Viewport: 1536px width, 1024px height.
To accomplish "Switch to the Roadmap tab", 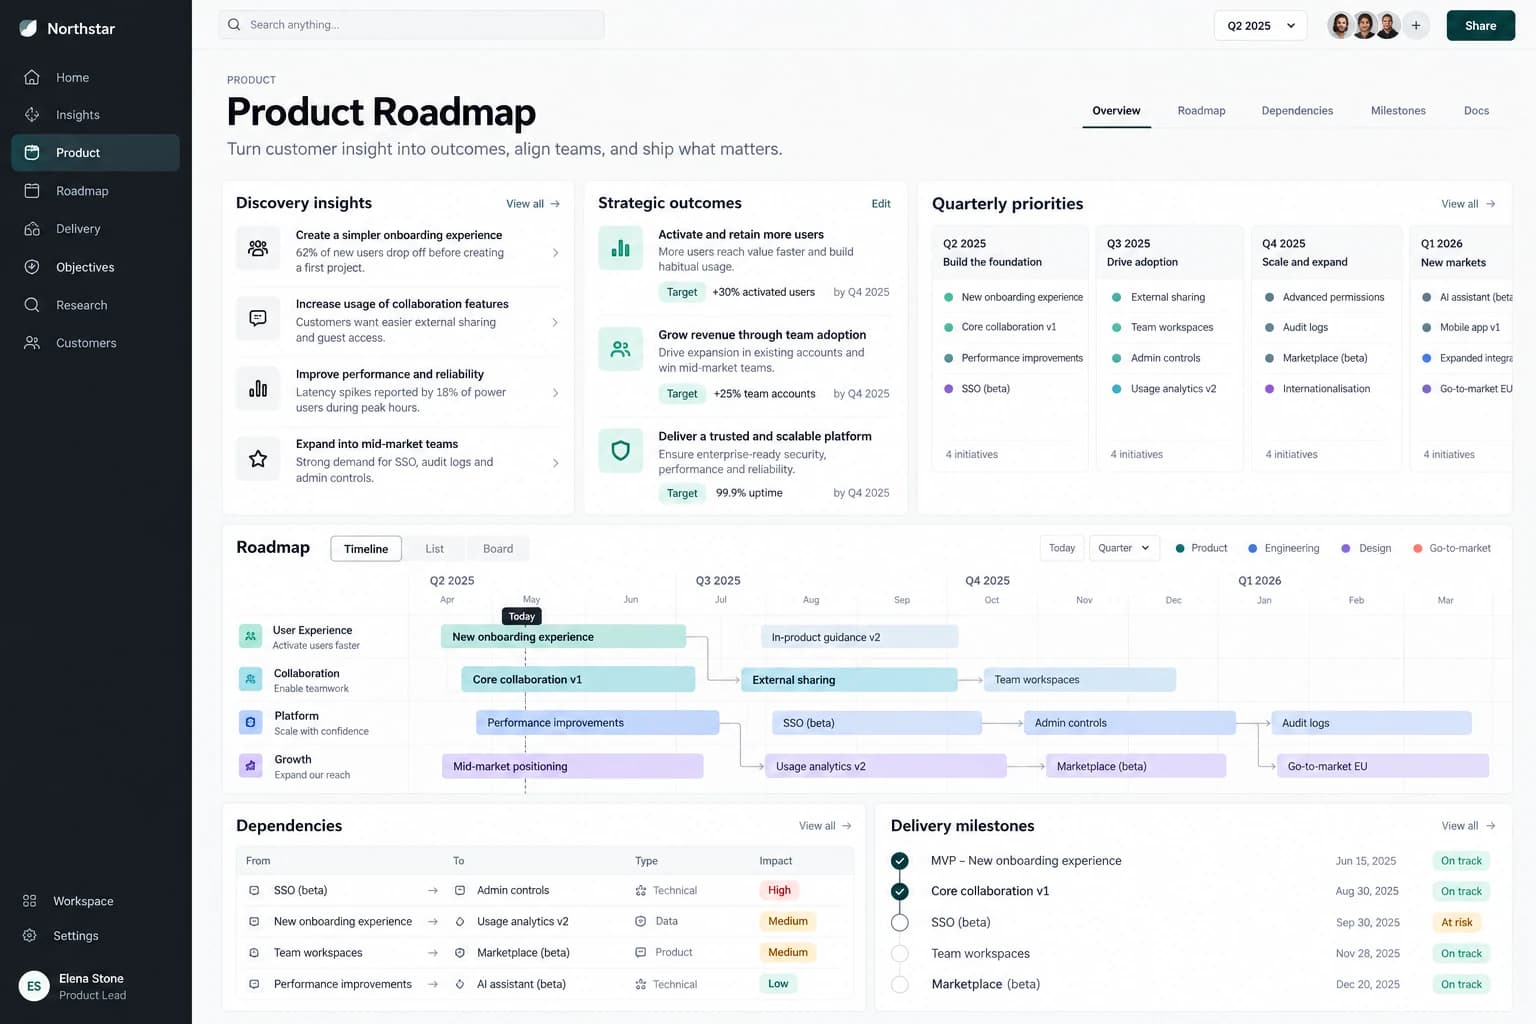I will (x=1201, y=111).
